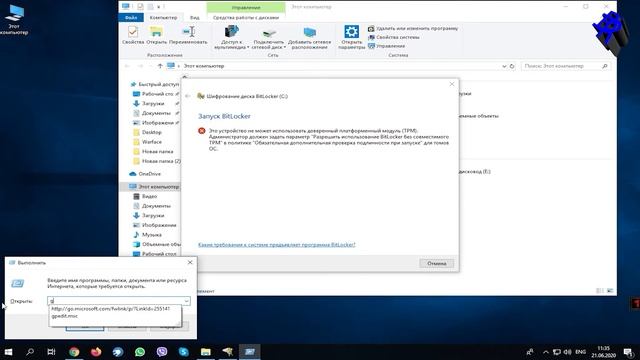
Task: Open Viber from taskbar
Action: tap(162, 351)
